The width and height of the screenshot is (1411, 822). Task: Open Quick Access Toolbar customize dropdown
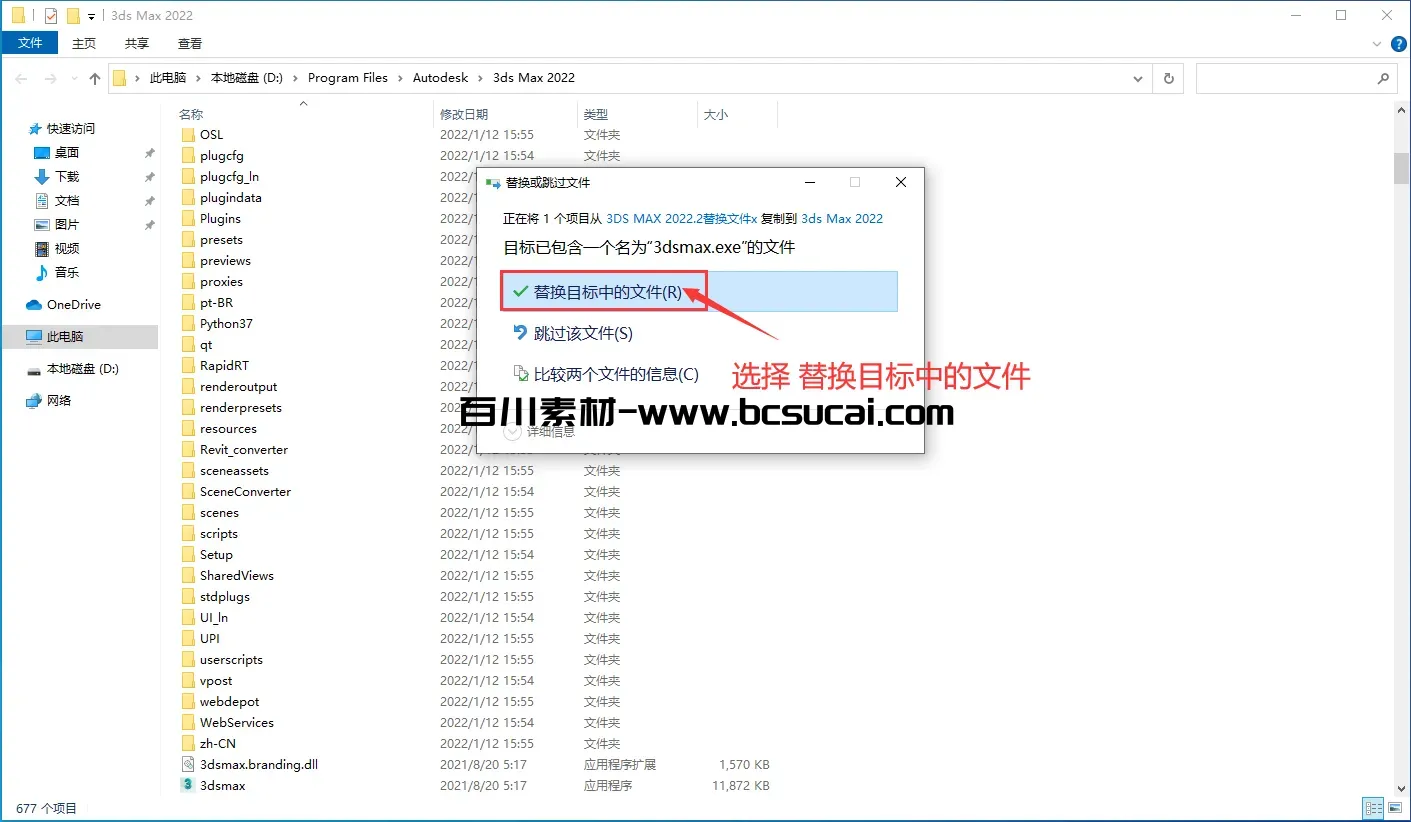click(x=92, y=16)
